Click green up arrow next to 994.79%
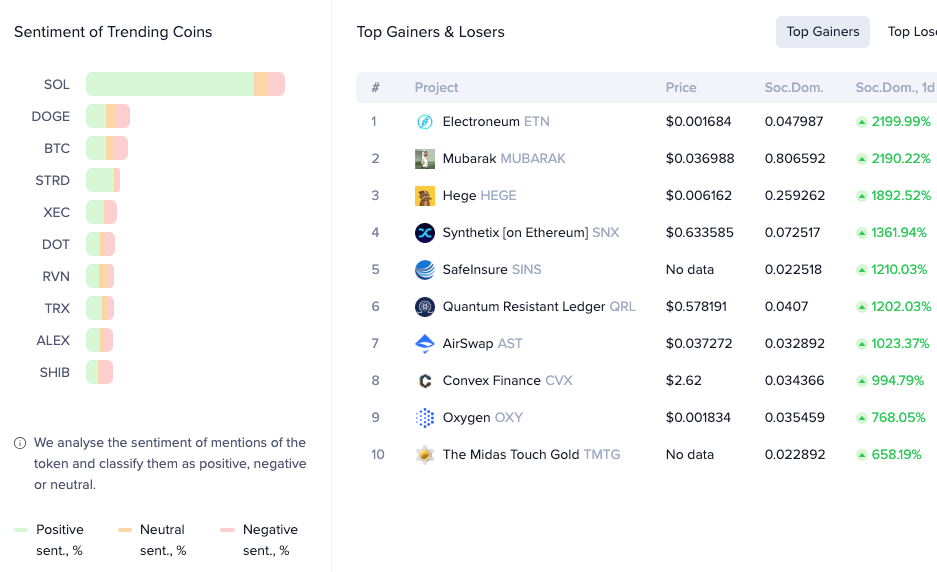The image size is (937, 572). click(x=861, y=381)
